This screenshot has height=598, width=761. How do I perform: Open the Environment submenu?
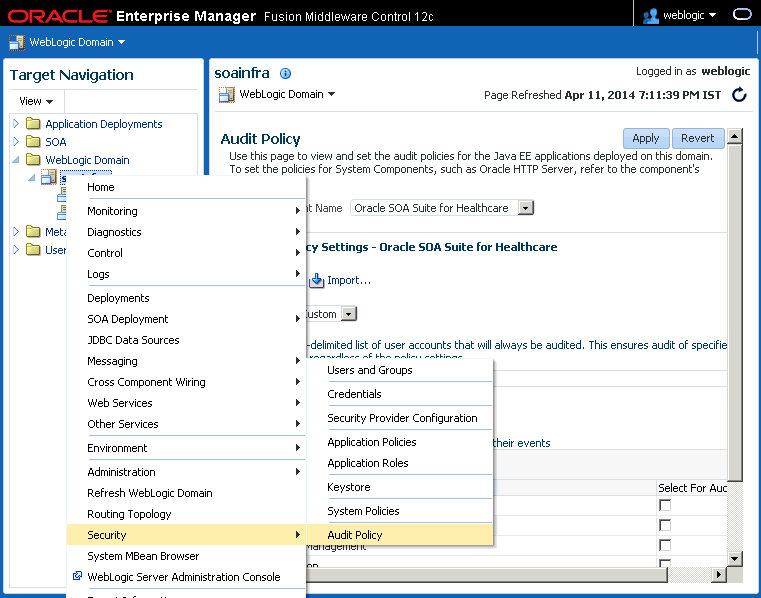[x=186, y=448]
